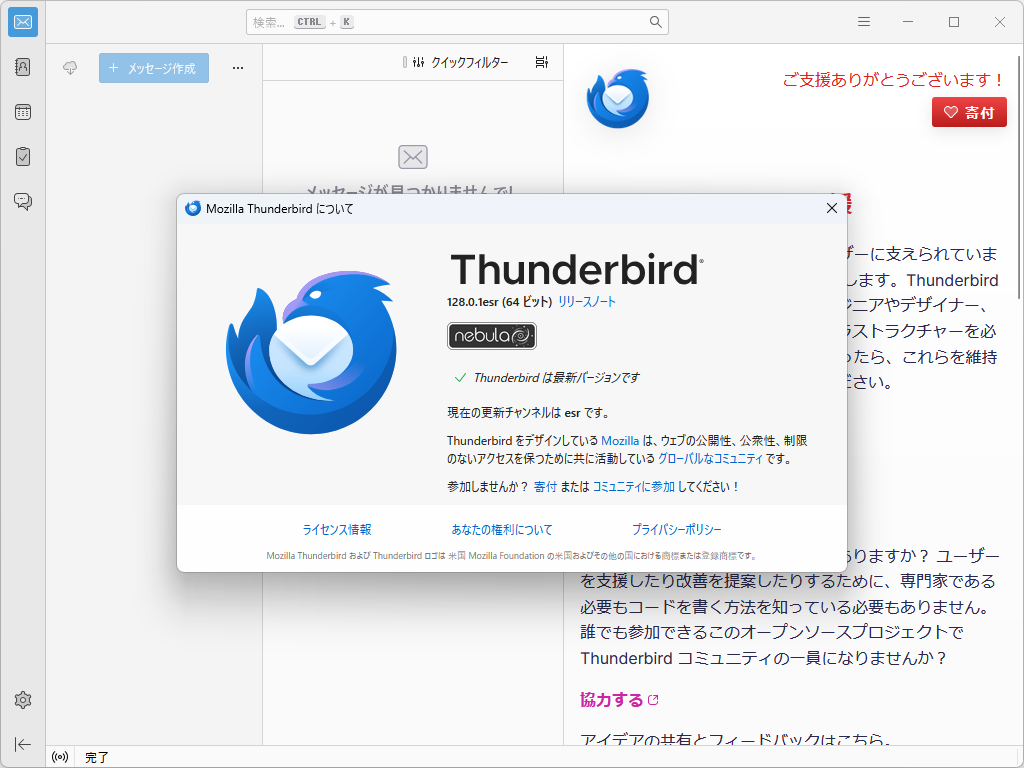Open the Chat space in the sidebar
The image size is (1024, 768).
click(22, 201)
